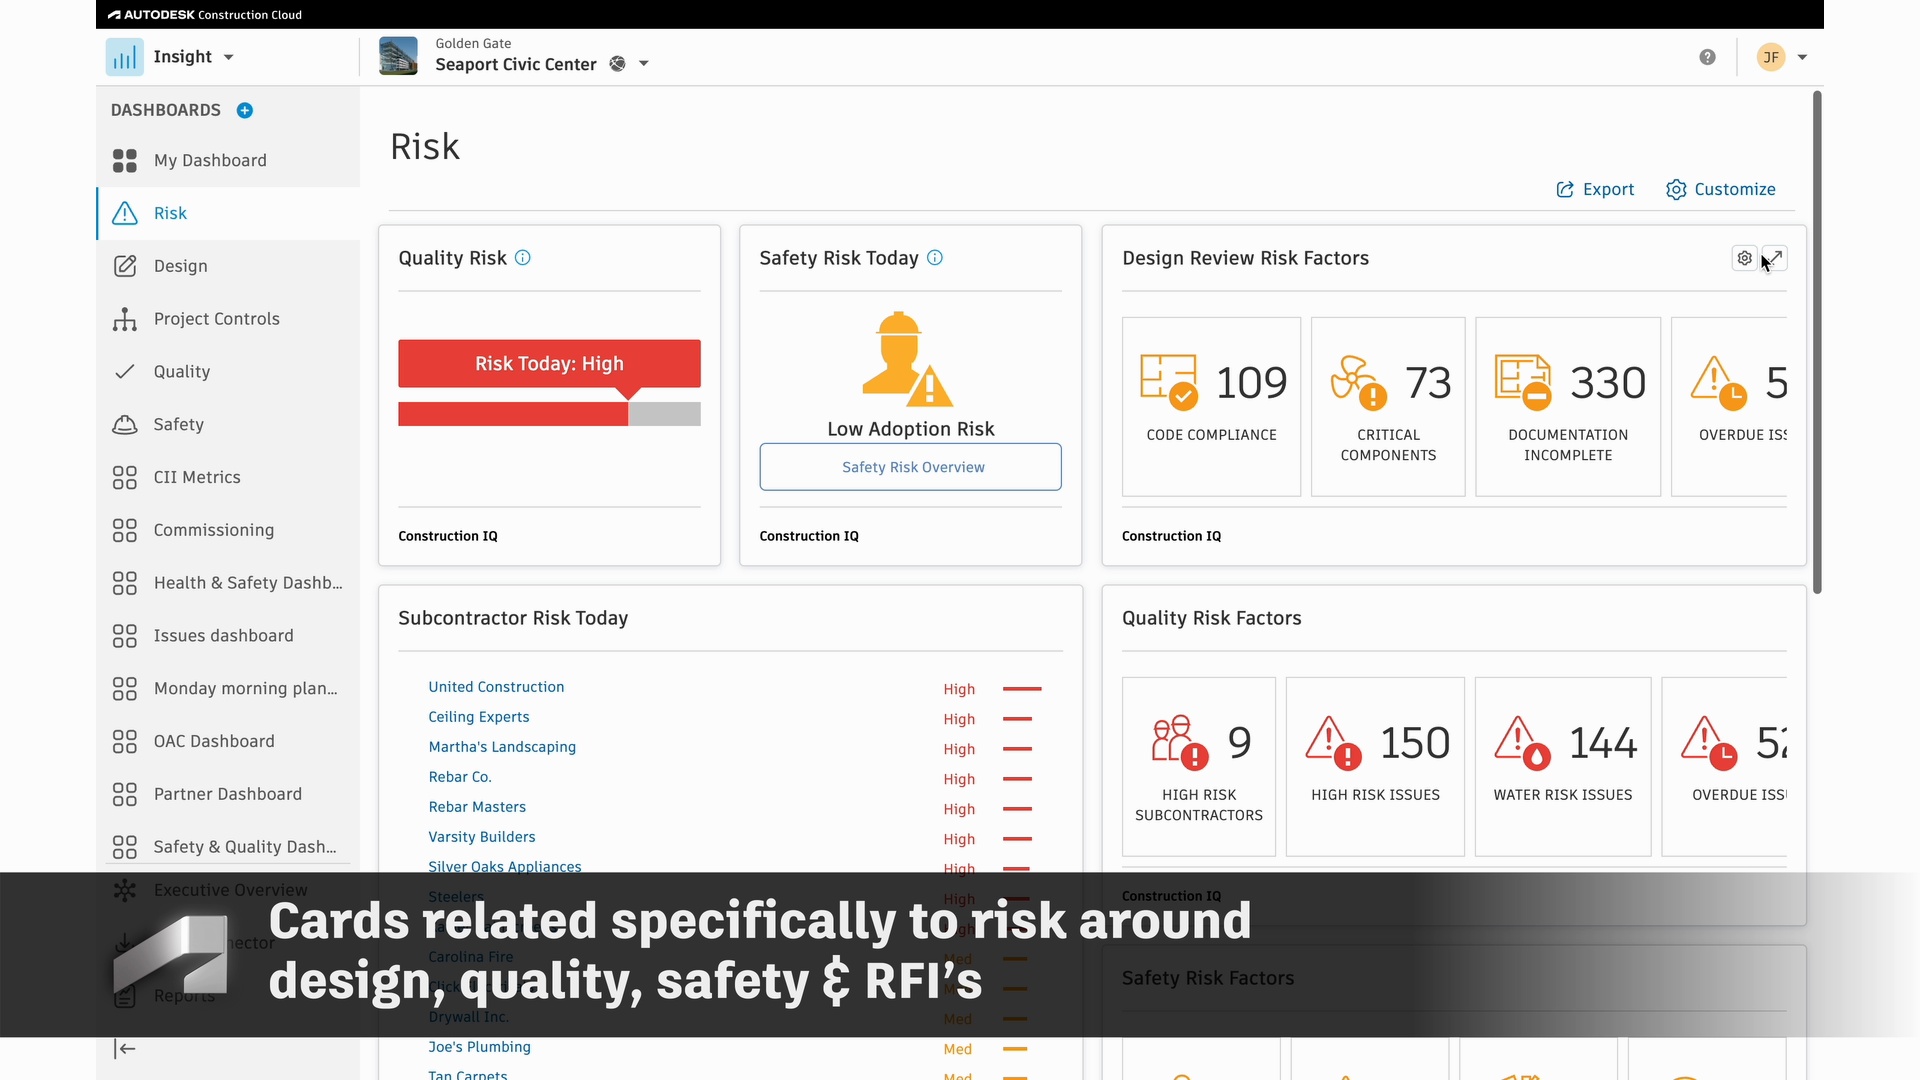This screenshot has width=1920, height=1080.
Task: Click the Safety Risk Overview button
Action: click(910, 467)
